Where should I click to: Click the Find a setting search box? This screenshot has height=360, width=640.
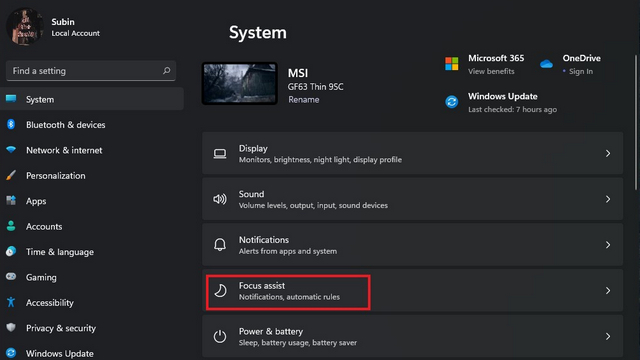pyautogui.click(x=91, y=71)
